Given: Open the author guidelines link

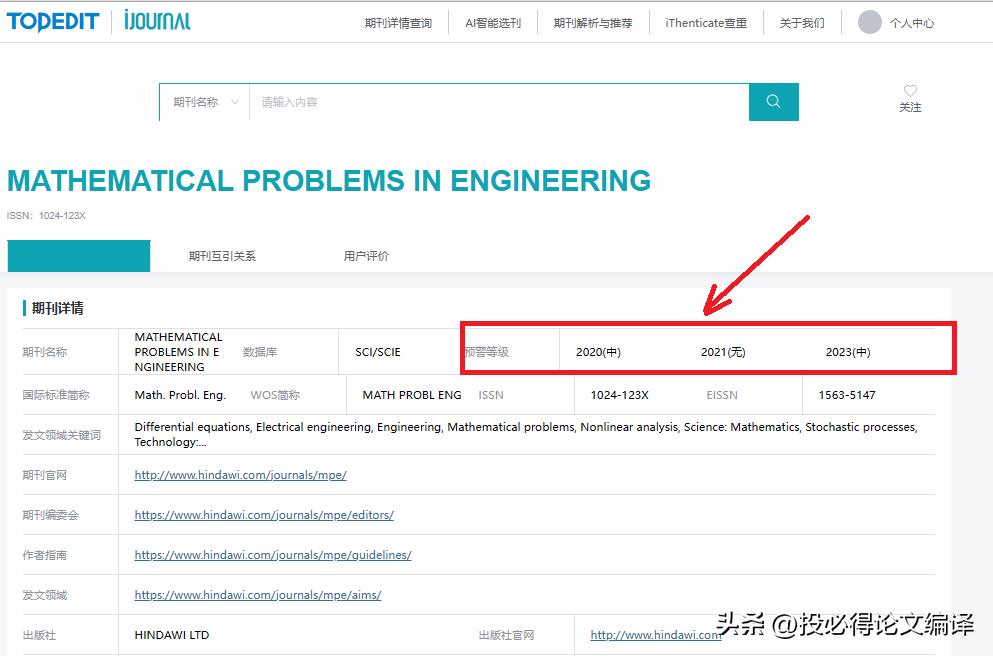Looking at the screenshot, I should (274, 555).
